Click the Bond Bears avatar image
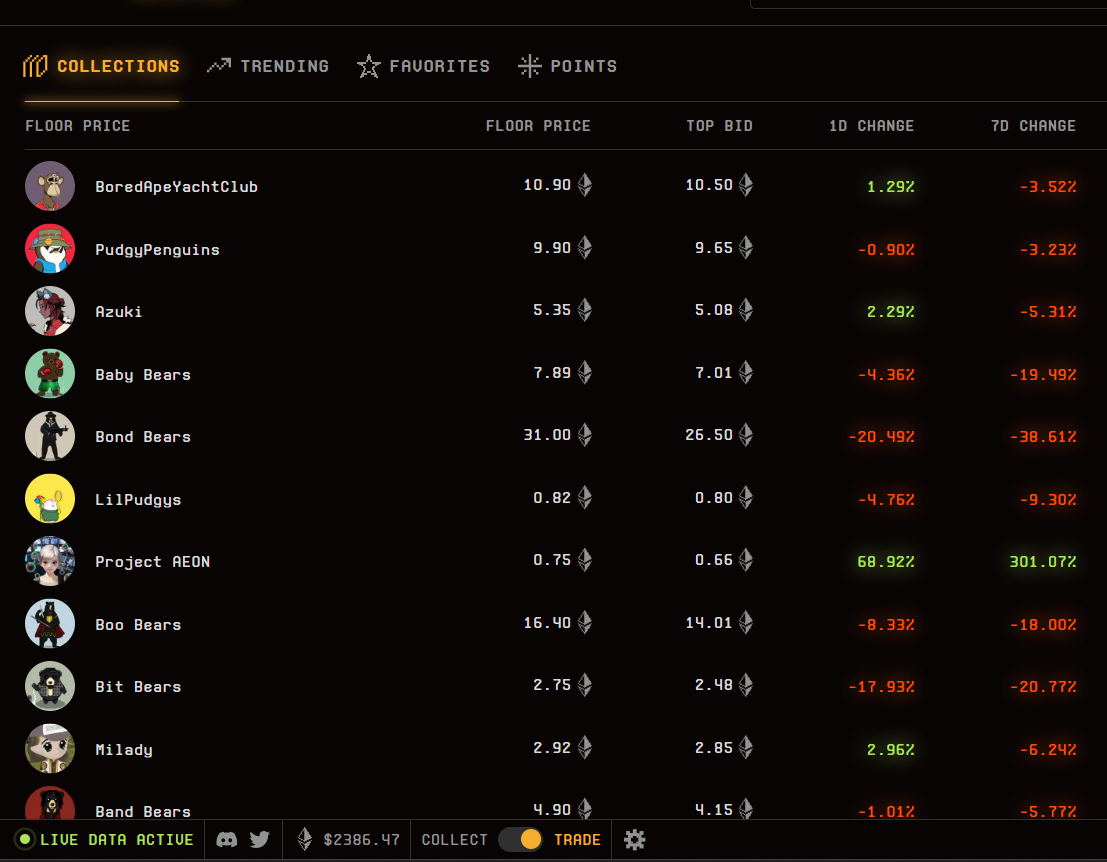 click(x=50, y=436)
